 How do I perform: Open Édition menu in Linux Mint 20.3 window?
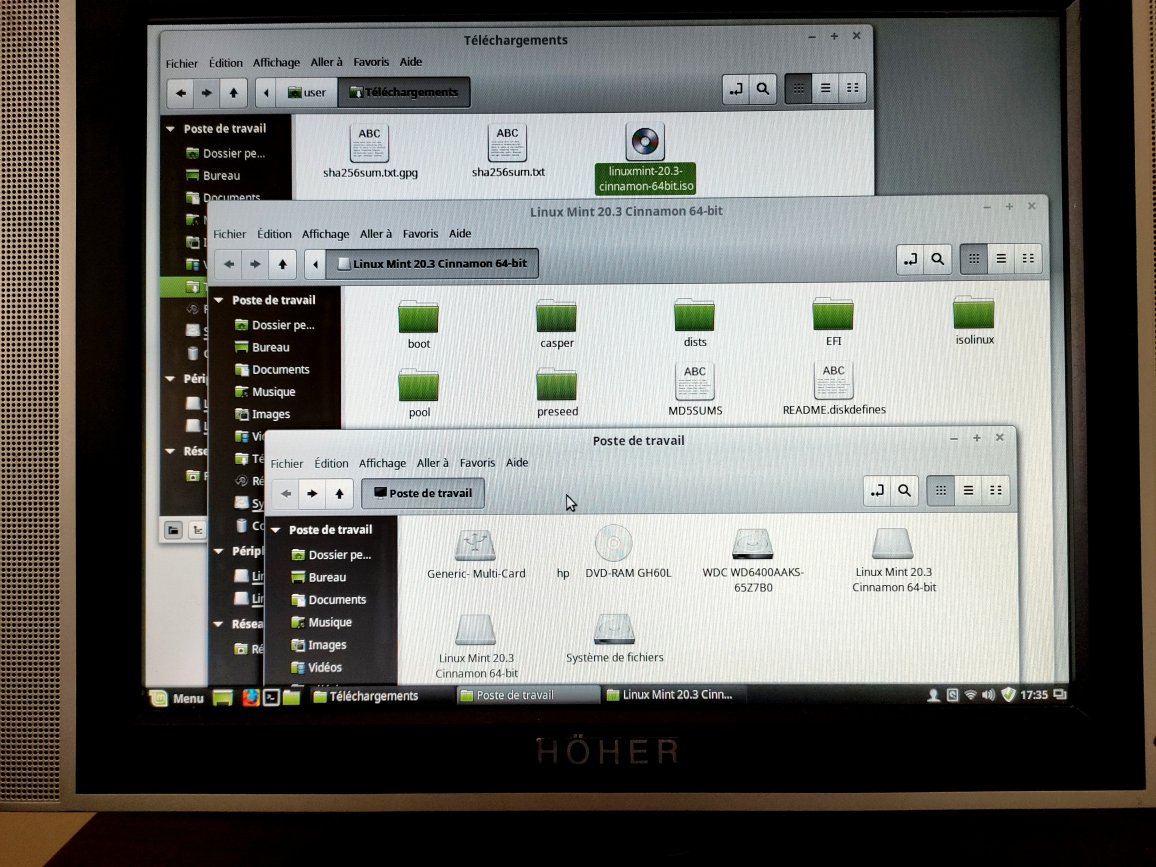[x=274, y=234]
